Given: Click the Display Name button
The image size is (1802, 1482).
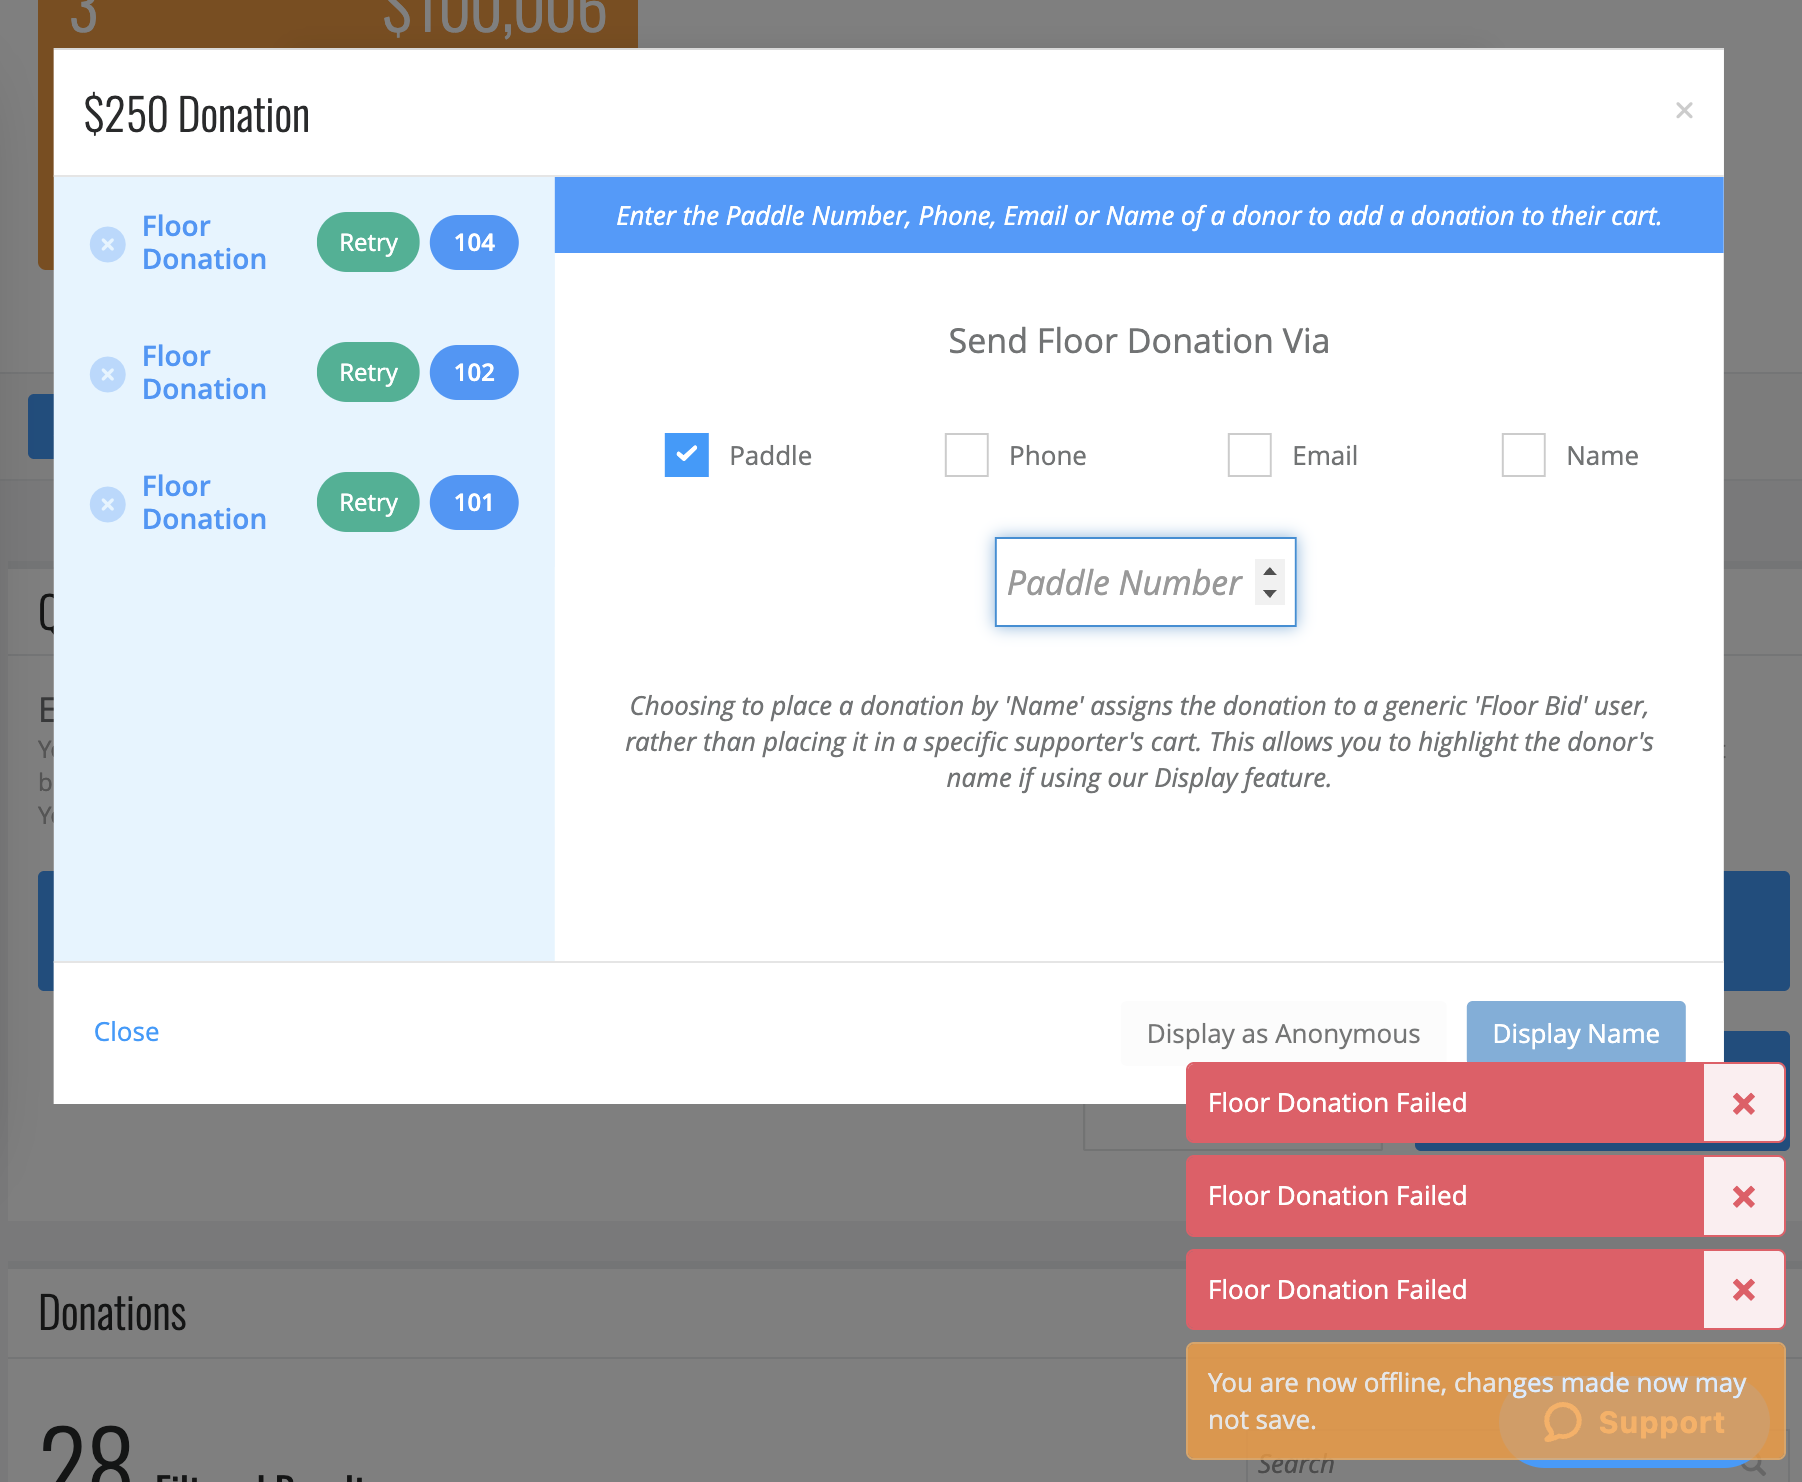Looking at the screenshot, I should click(1576, 1033).
